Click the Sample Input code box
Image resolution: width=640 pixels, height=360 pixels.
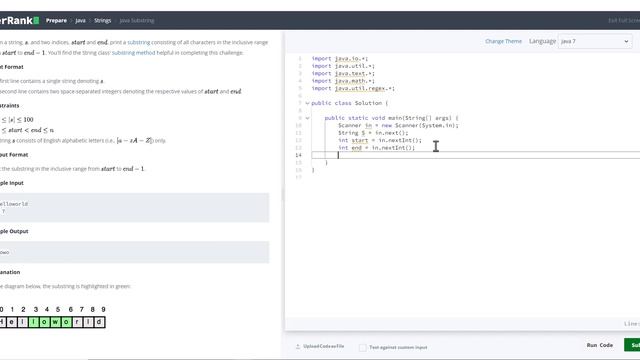point(134,208)
